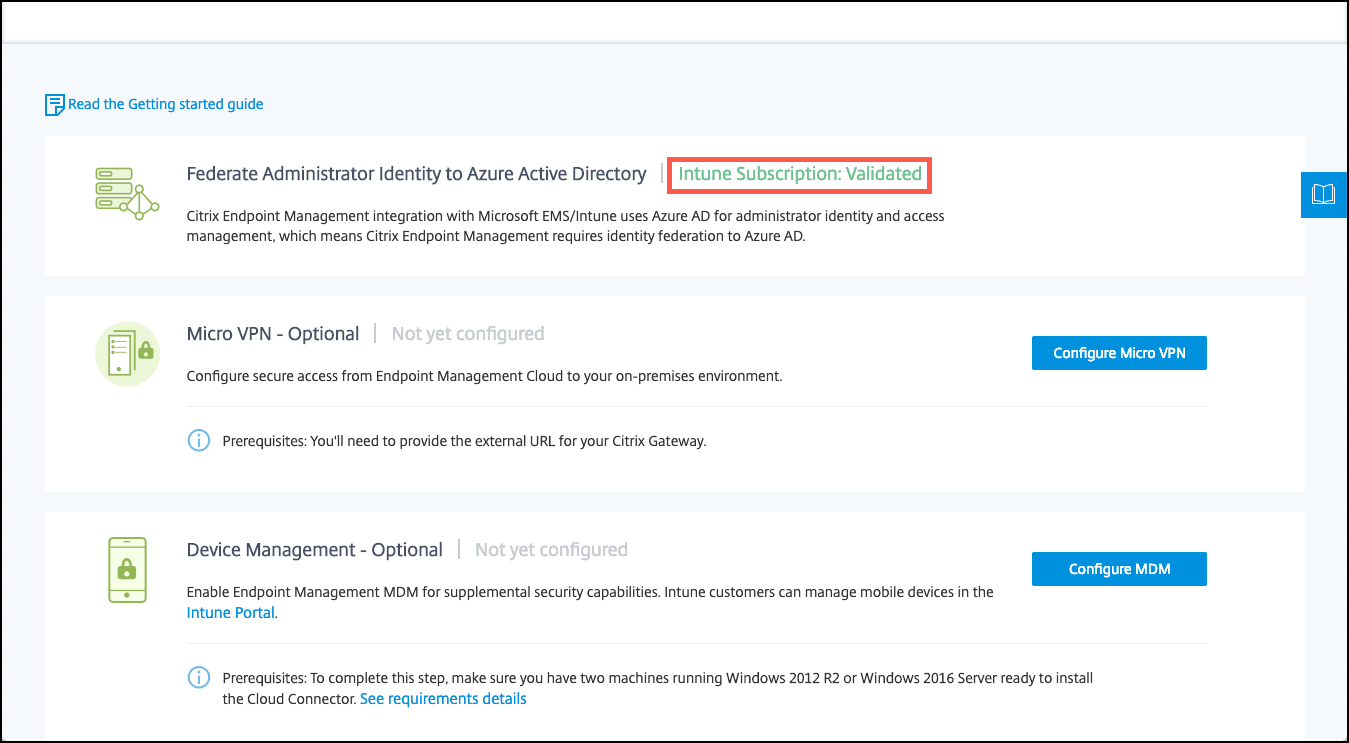Click the Device Management - Optional heading
This screenshot has height=743, width=1349.
click(x=315, y=550)
